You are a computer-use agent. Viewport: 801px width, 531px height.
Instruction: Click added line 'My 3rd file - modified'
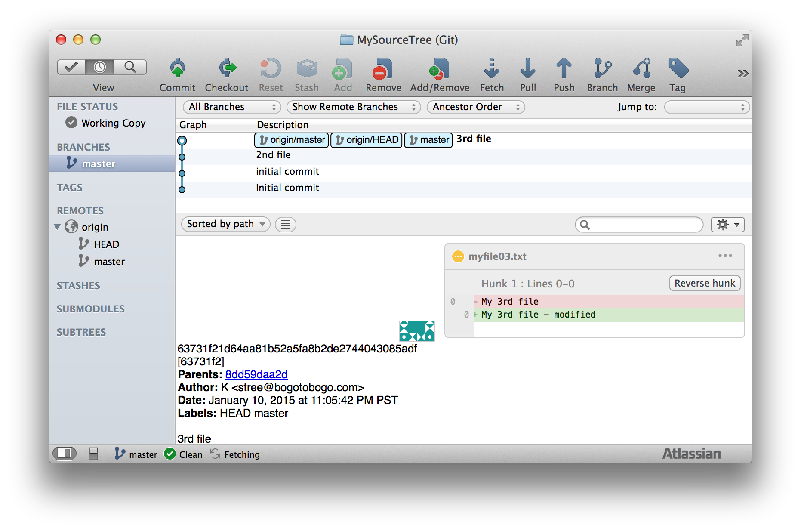608,315
